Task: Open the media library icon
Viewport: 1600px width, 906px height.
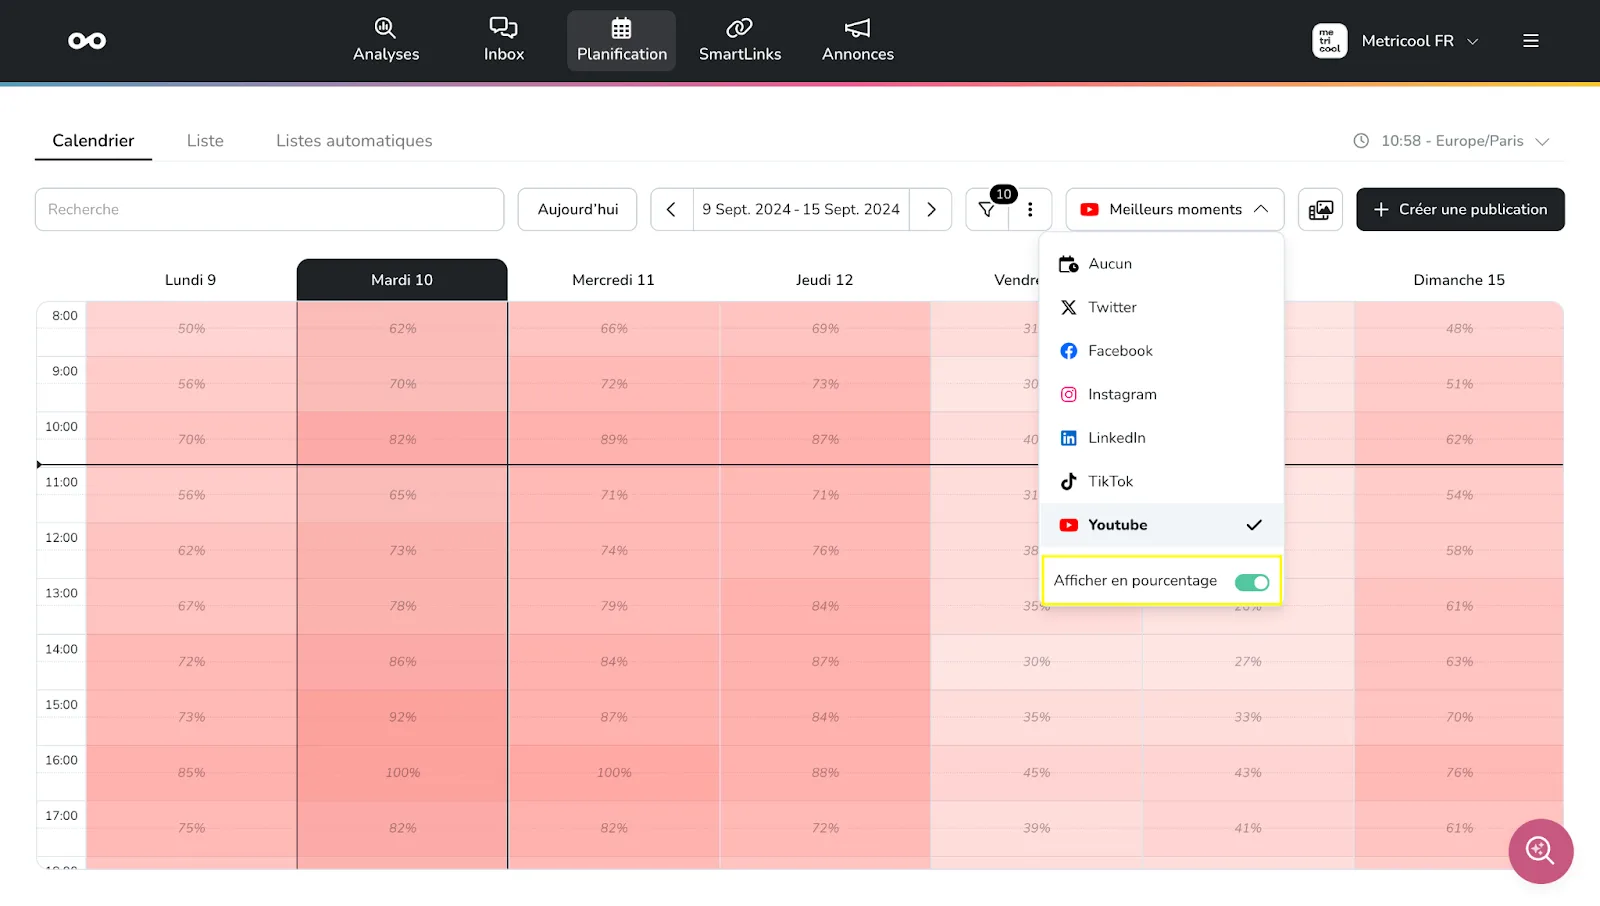Action: pos(1320,210)
